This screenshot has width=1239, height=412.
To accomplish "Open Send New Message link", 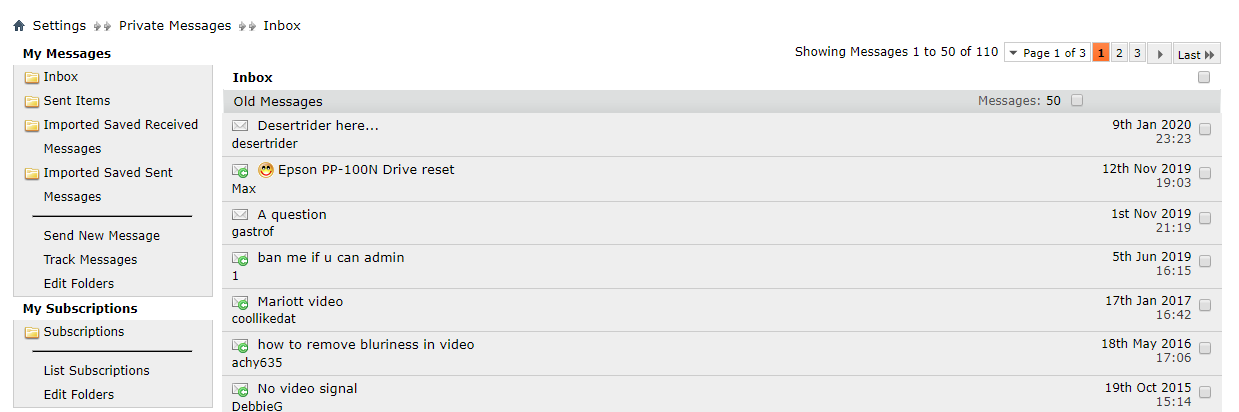I will (x=102, y=236).
